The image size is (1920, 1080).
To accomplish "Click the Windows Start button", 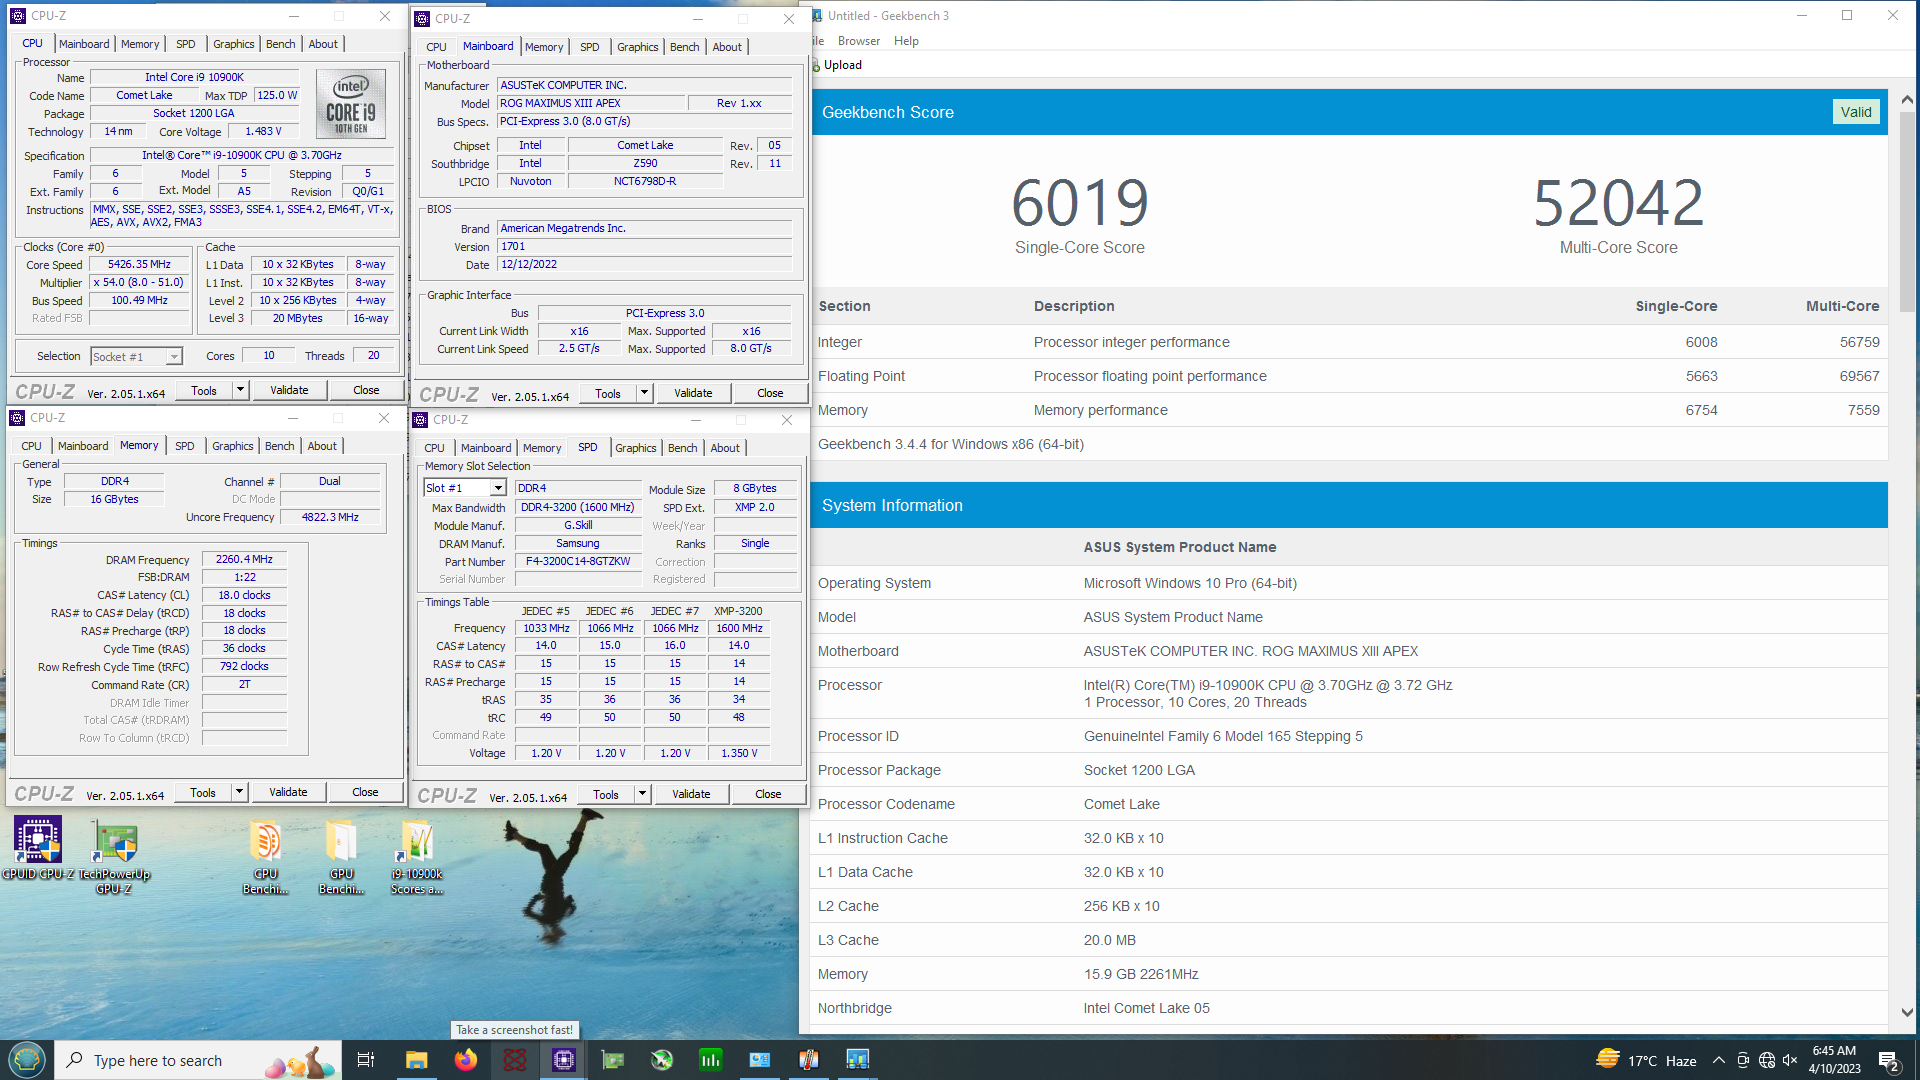I will click(27, 1060).
